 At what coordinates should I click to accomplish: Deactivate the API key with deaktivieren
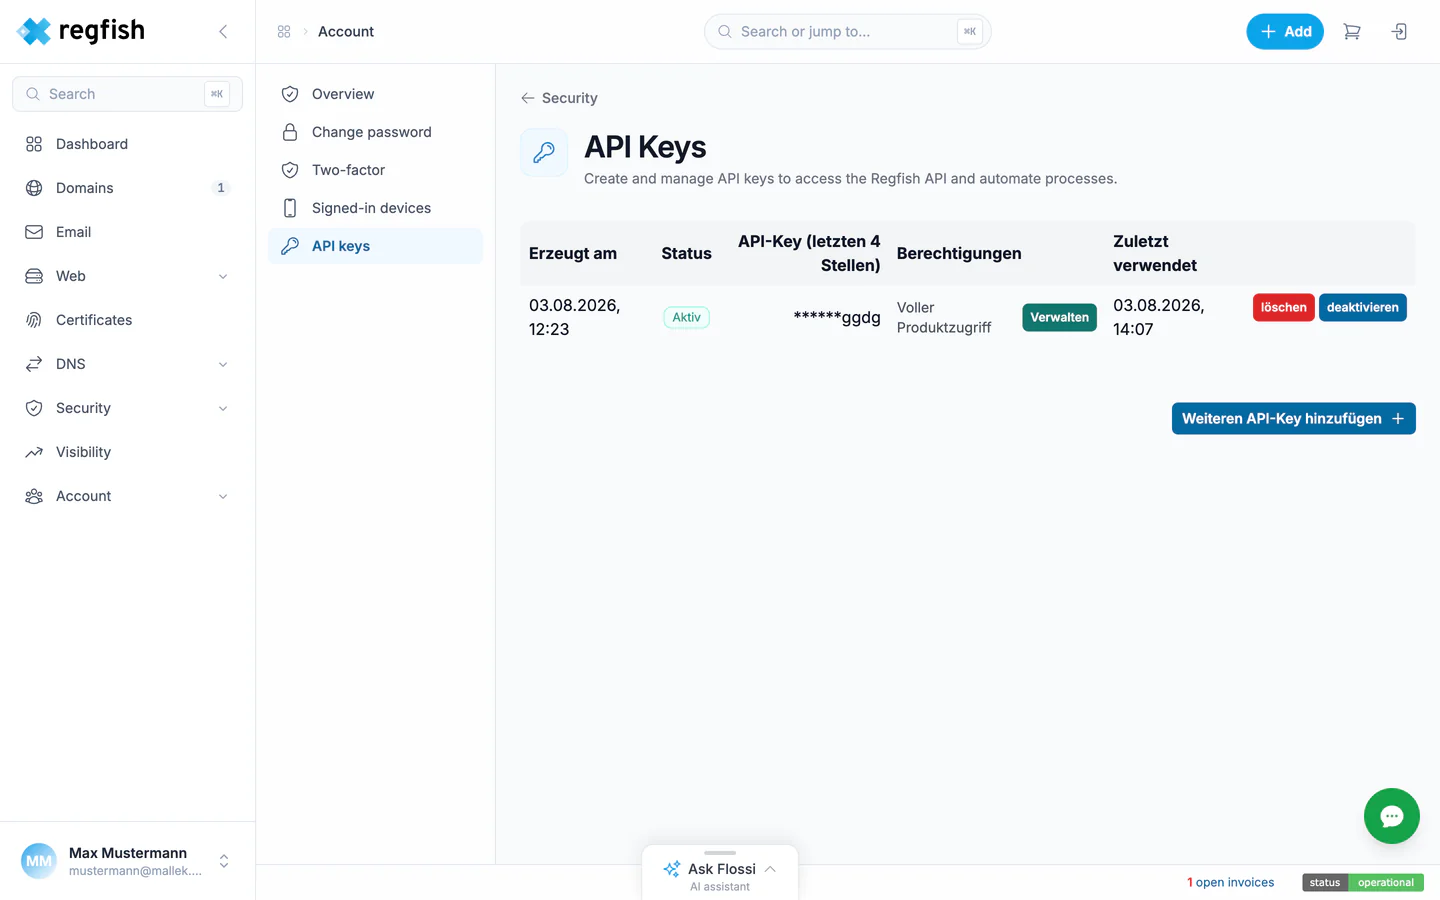coord(1362,307)
